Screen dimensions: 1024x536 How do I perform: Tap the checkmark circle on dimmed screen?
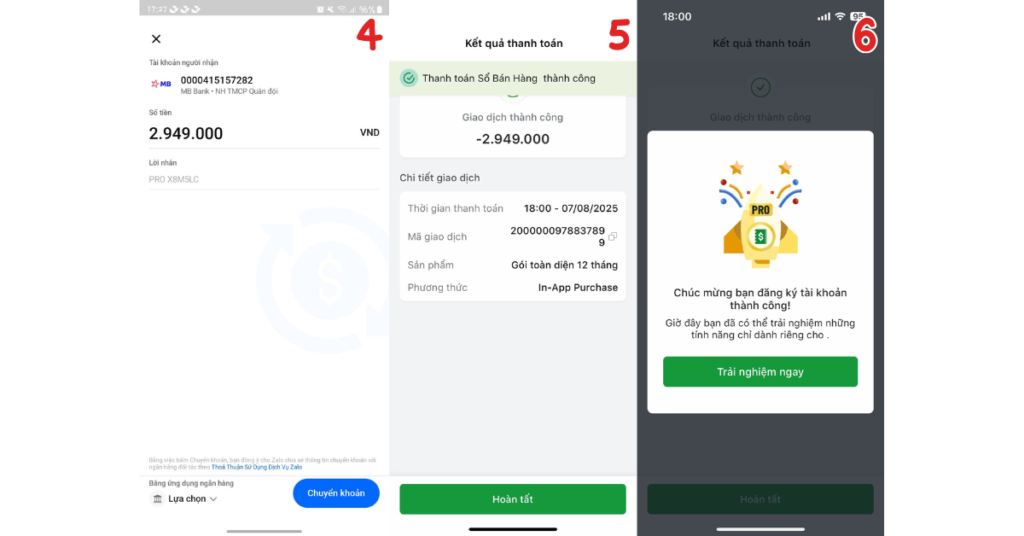point(760,87)
